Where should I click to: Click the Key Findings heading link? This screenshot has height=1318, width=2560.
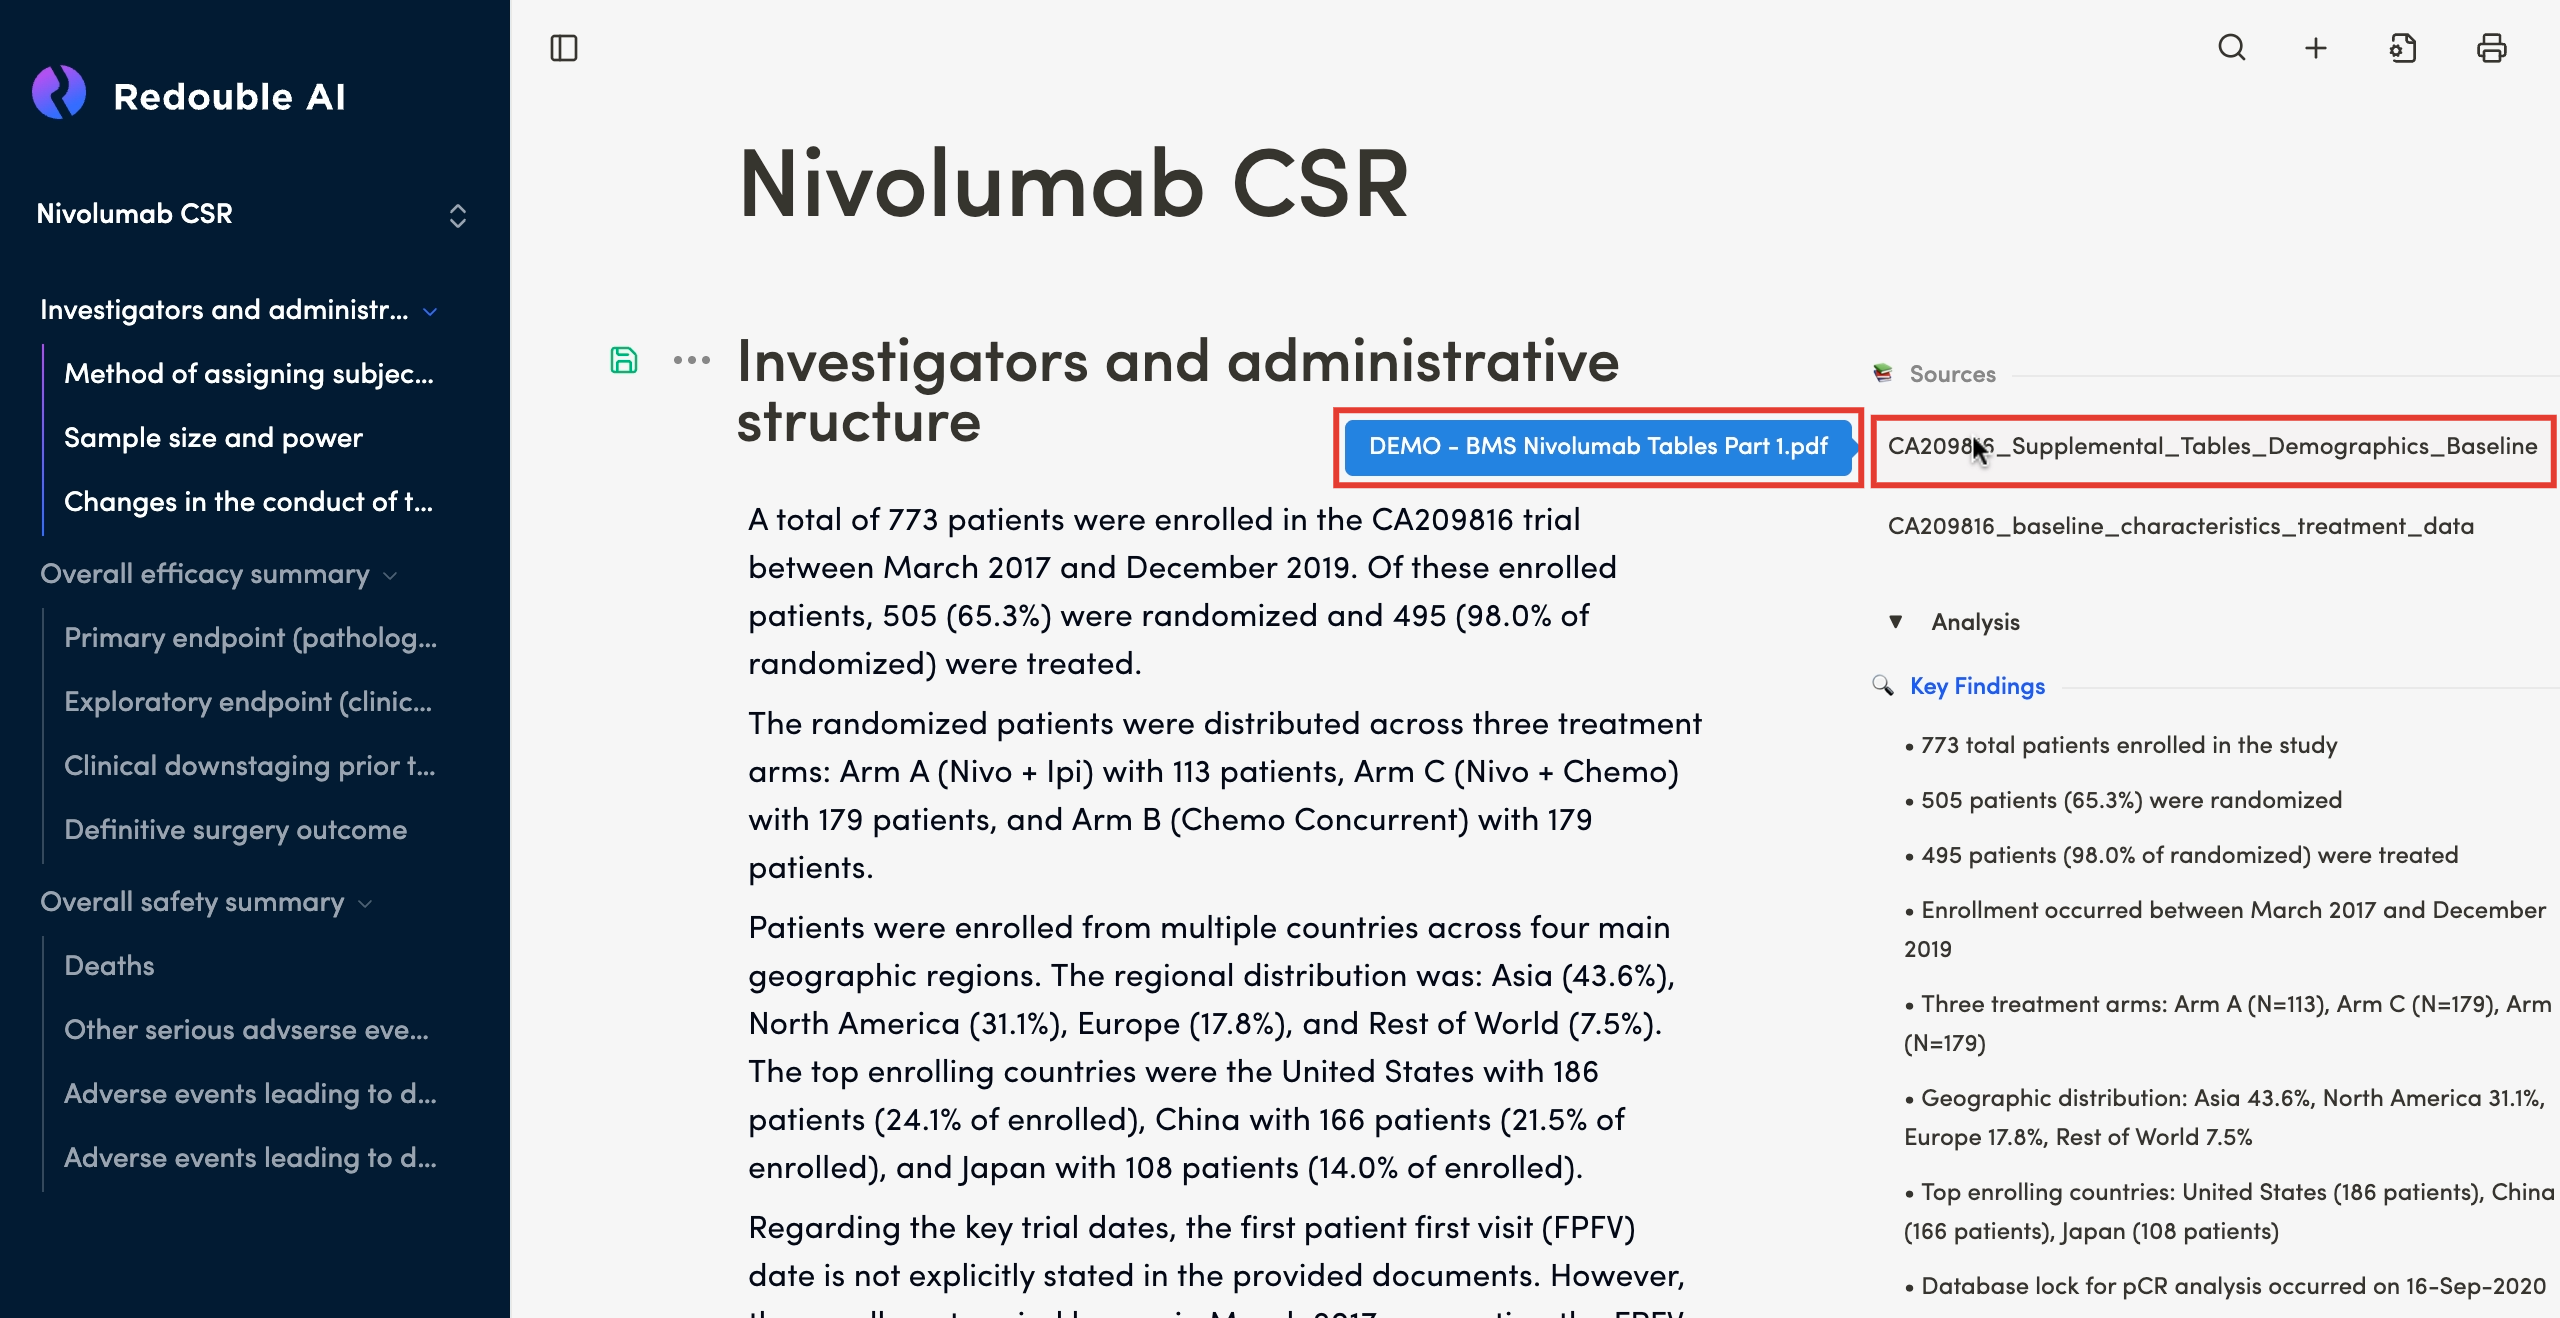pyautogui.click(x=1977, y=686)
